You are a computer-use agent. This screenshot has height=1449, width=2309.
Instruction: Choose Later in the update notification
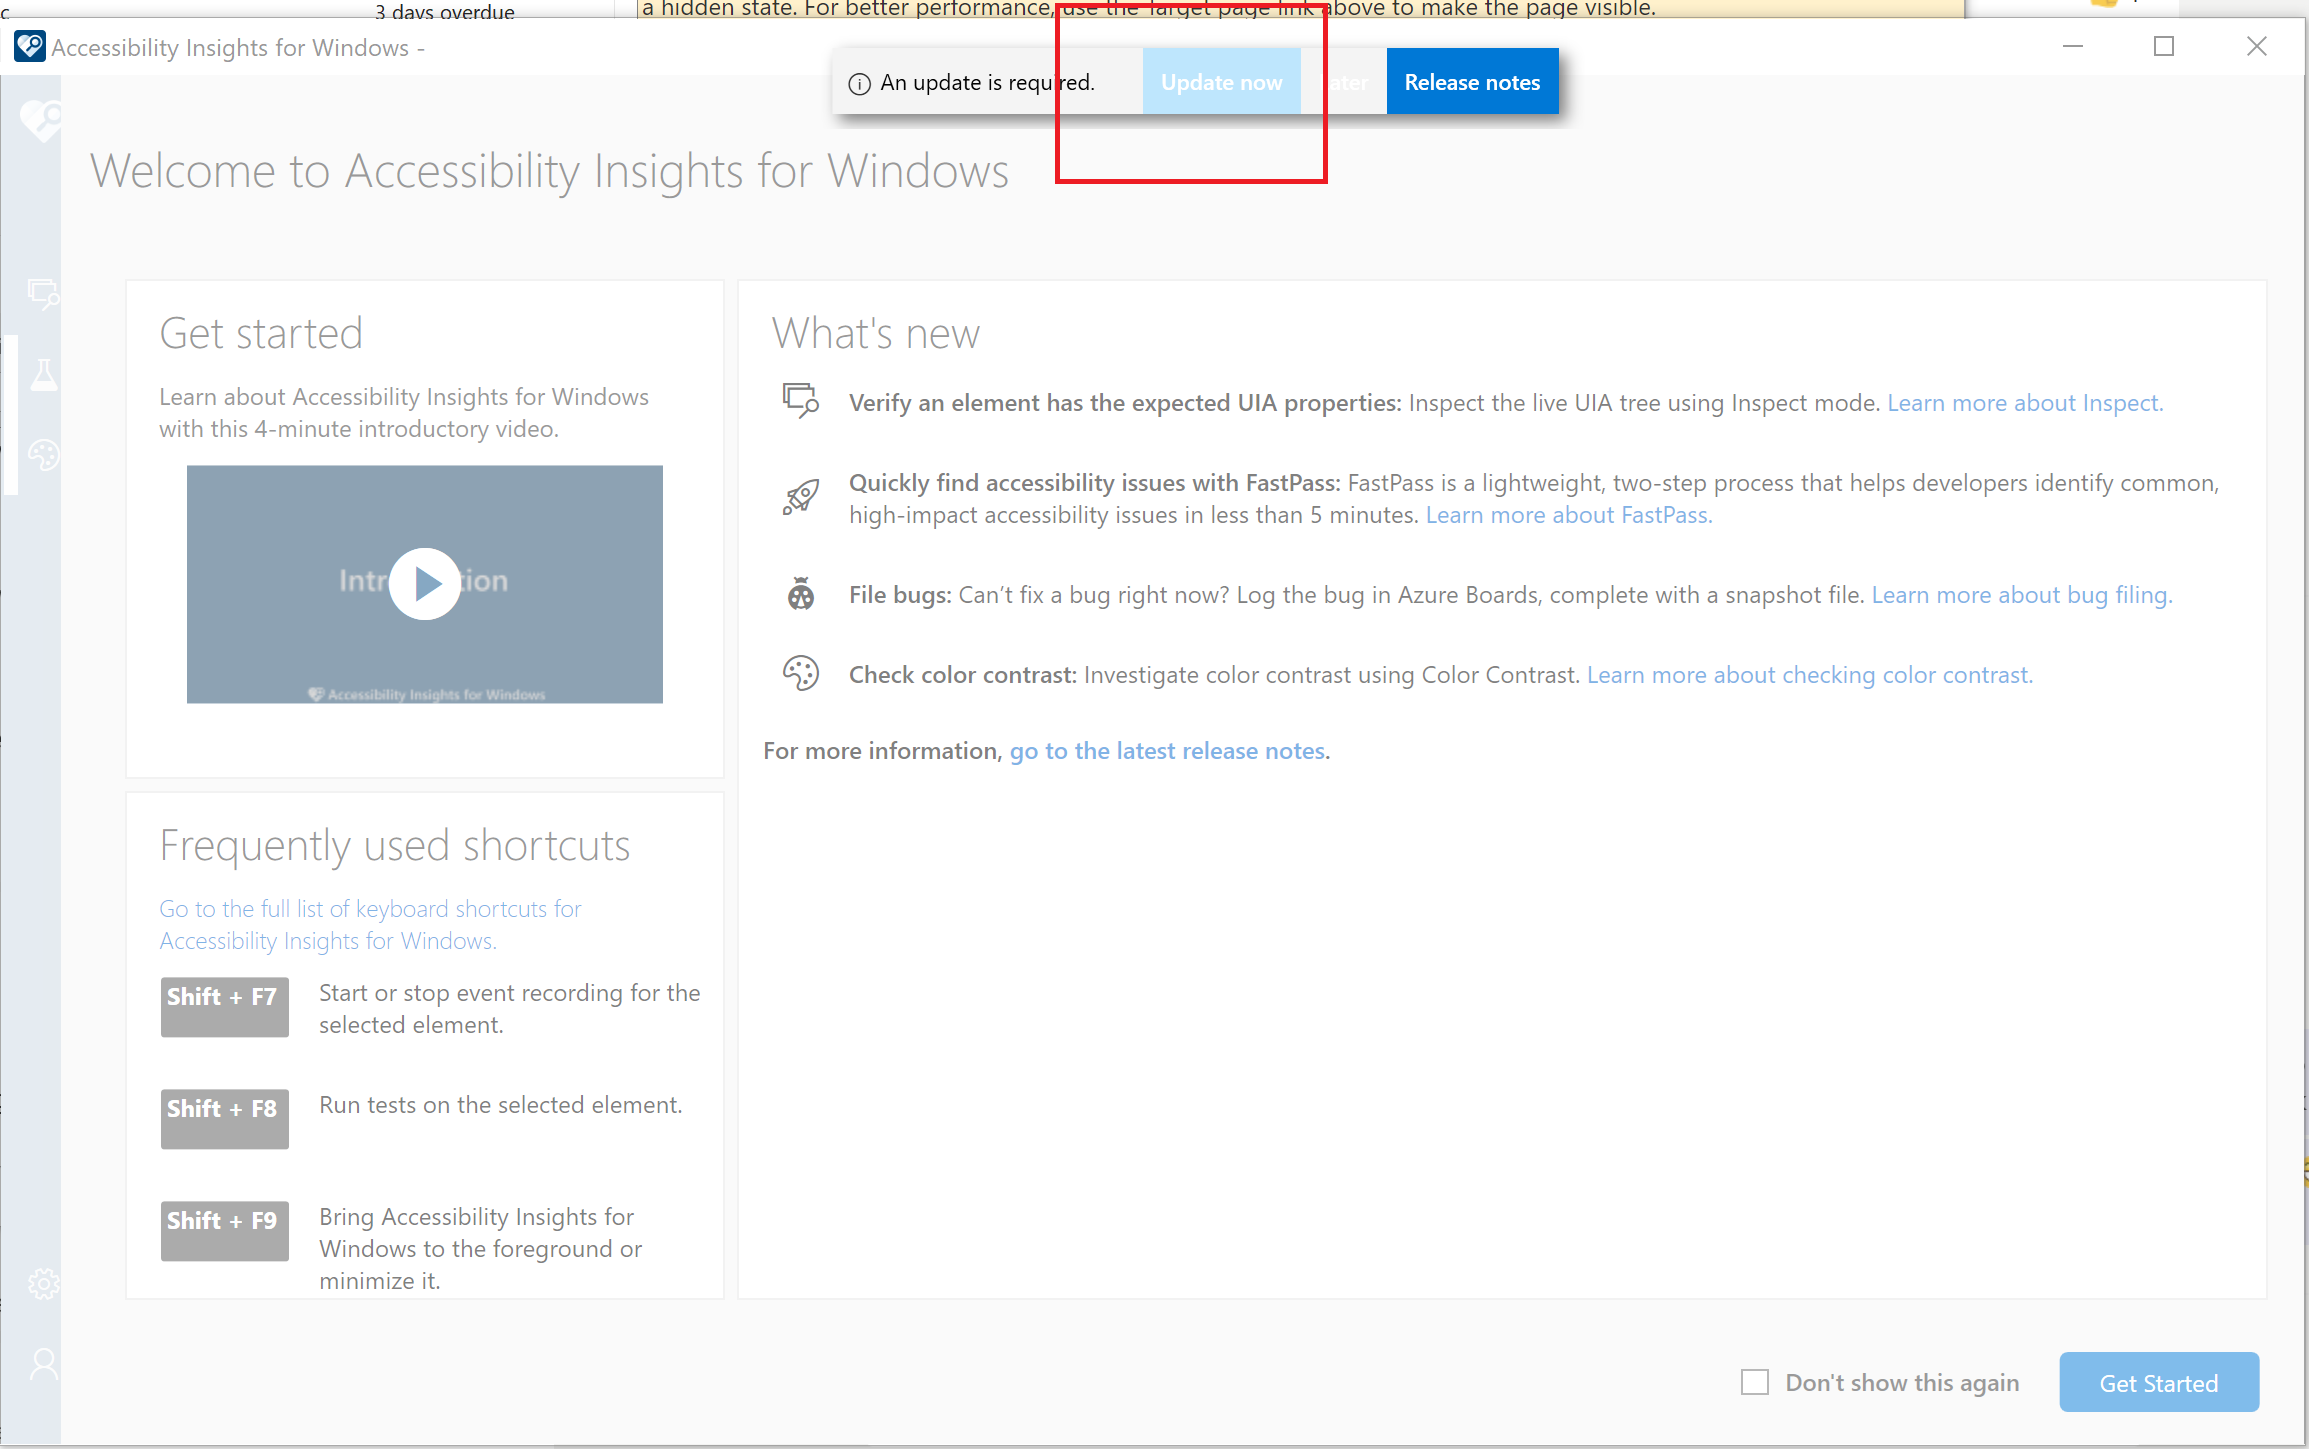(x=1344, y=81)
